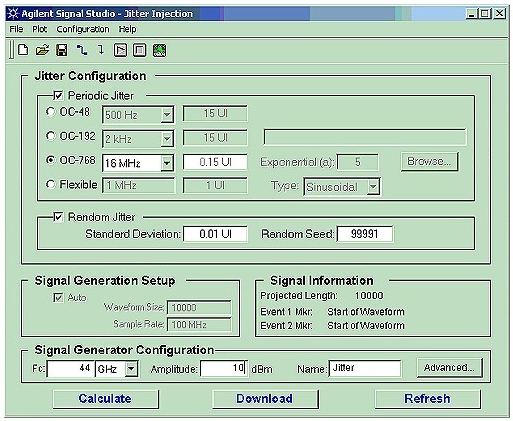Click the step waveform toolbar icon
This screenshot has height=421, width=513.
82,50
